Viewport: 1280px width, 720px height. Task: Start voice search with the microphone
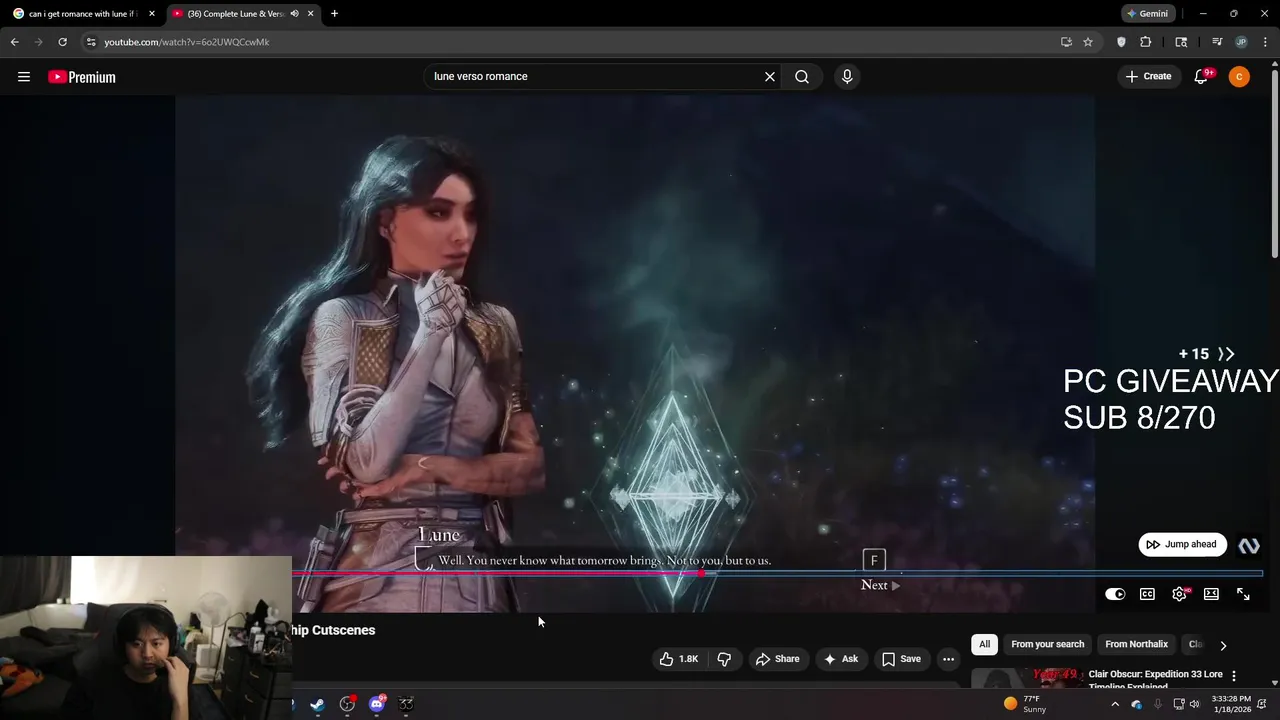[847, 77]
